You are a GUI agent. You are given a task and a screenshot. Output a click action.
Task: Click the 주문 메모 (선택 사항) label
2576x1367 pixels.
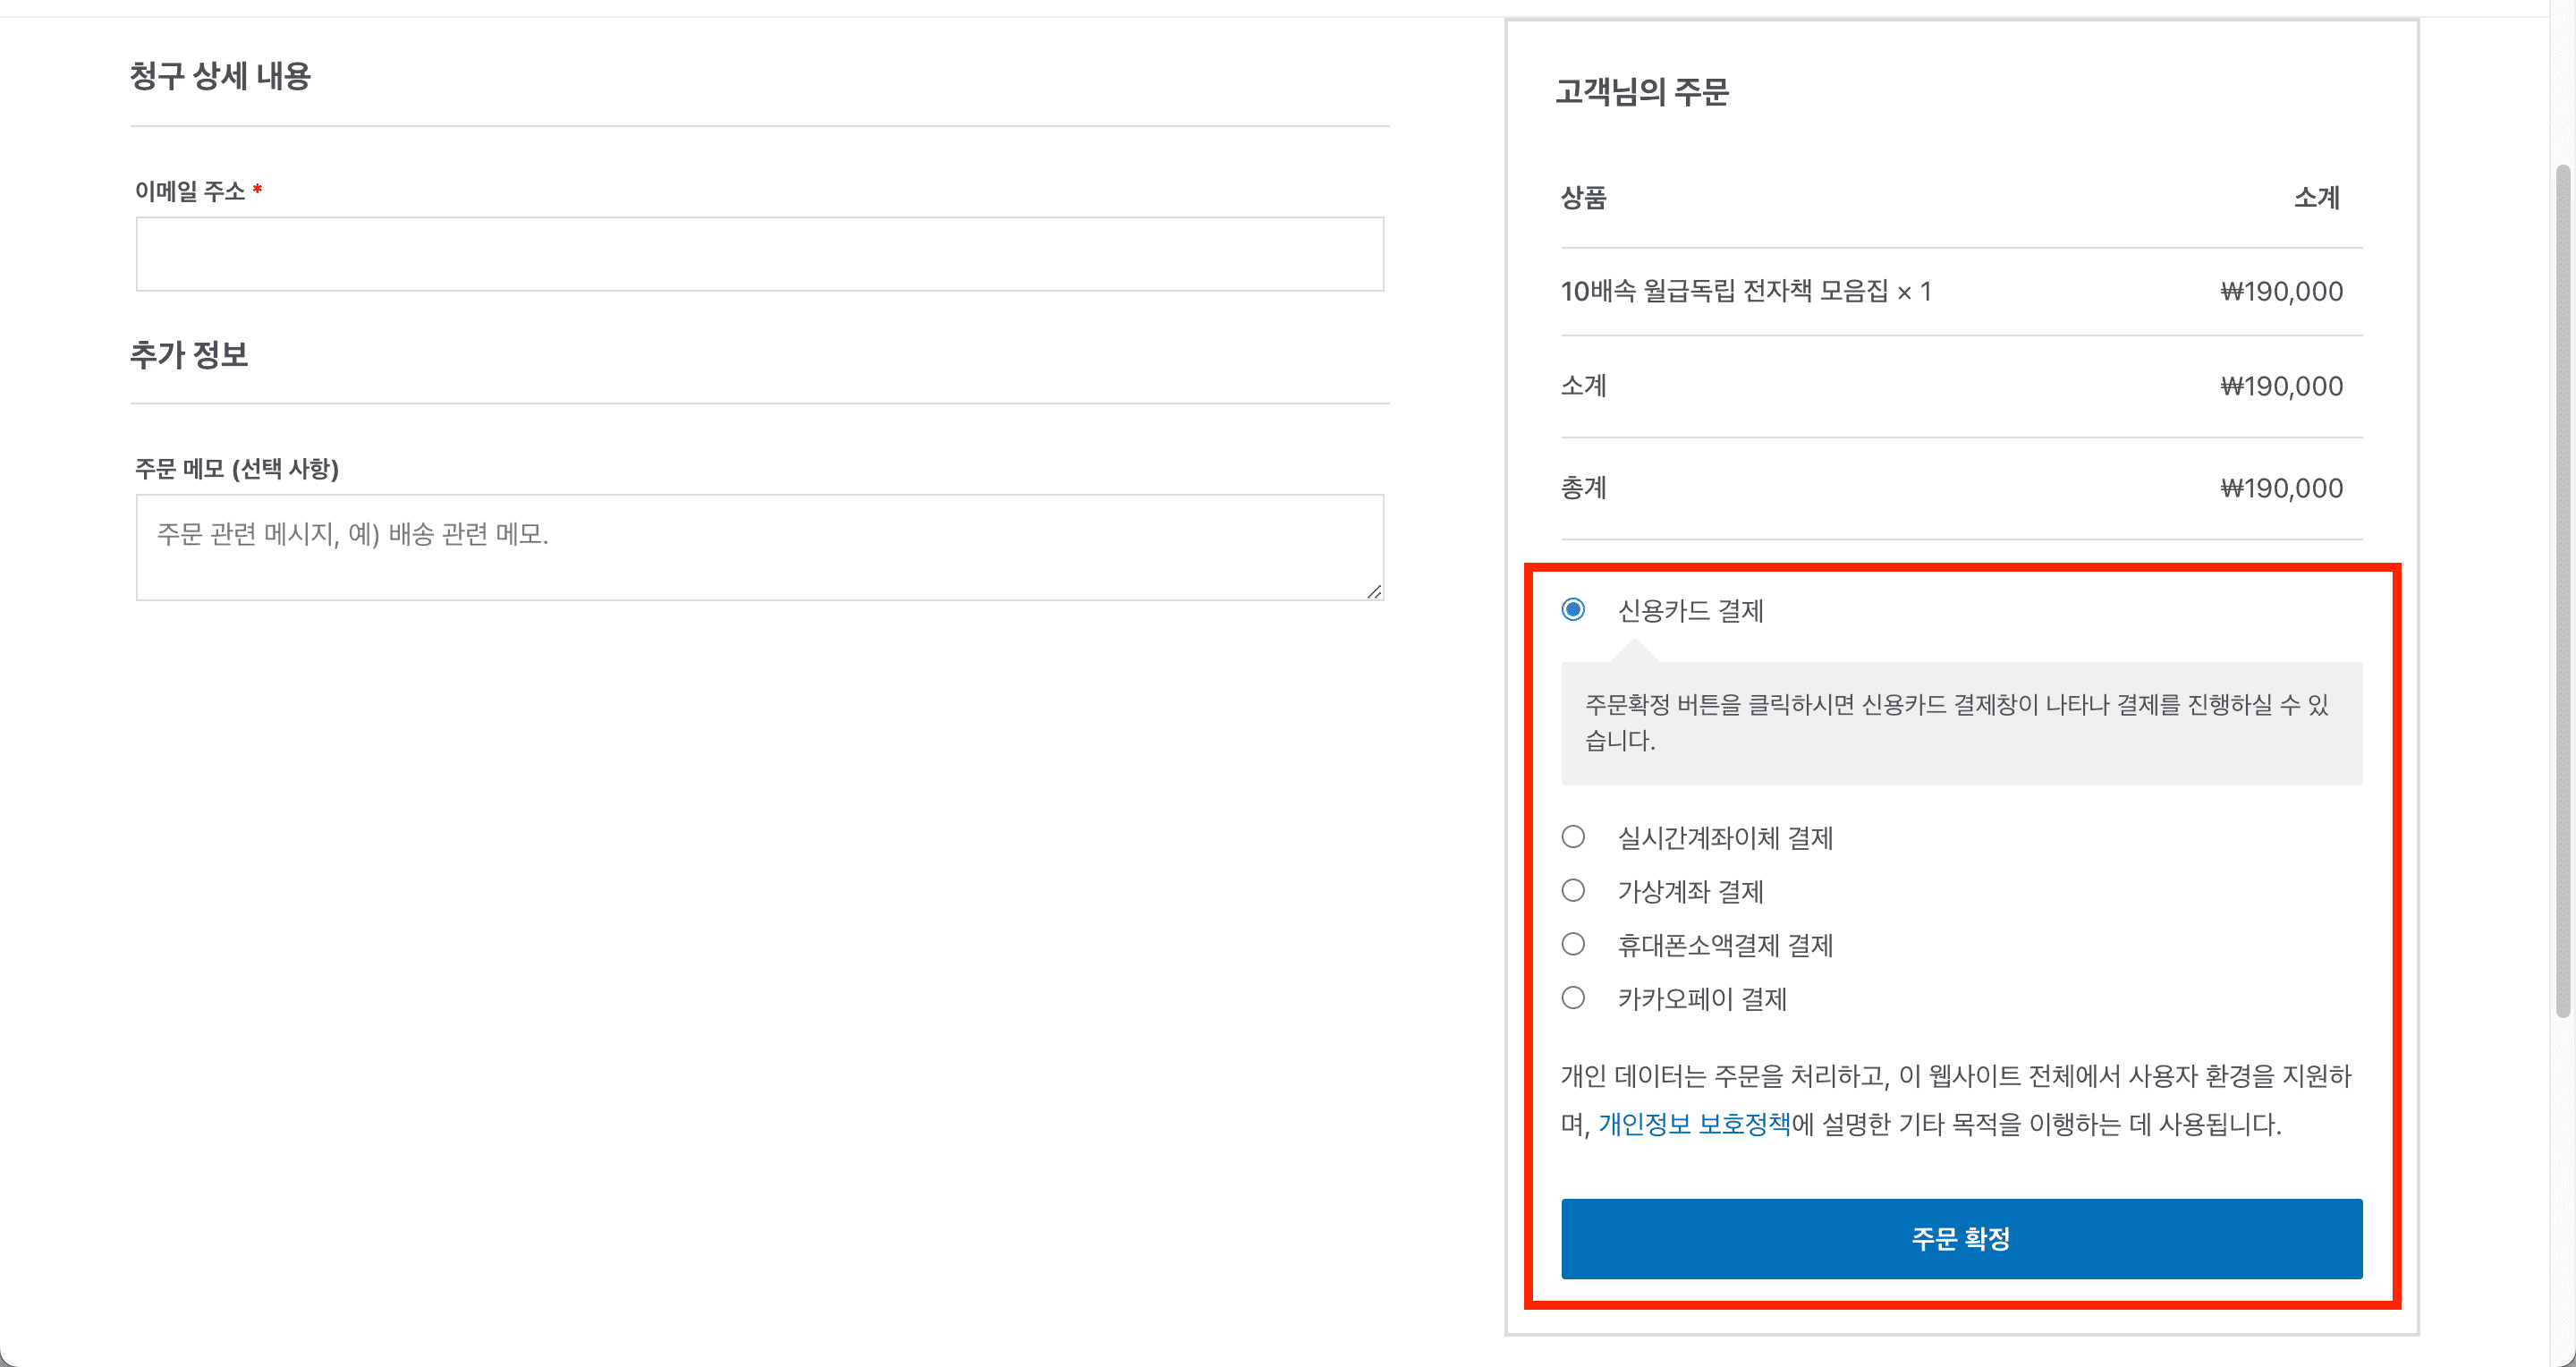(237, 468)
